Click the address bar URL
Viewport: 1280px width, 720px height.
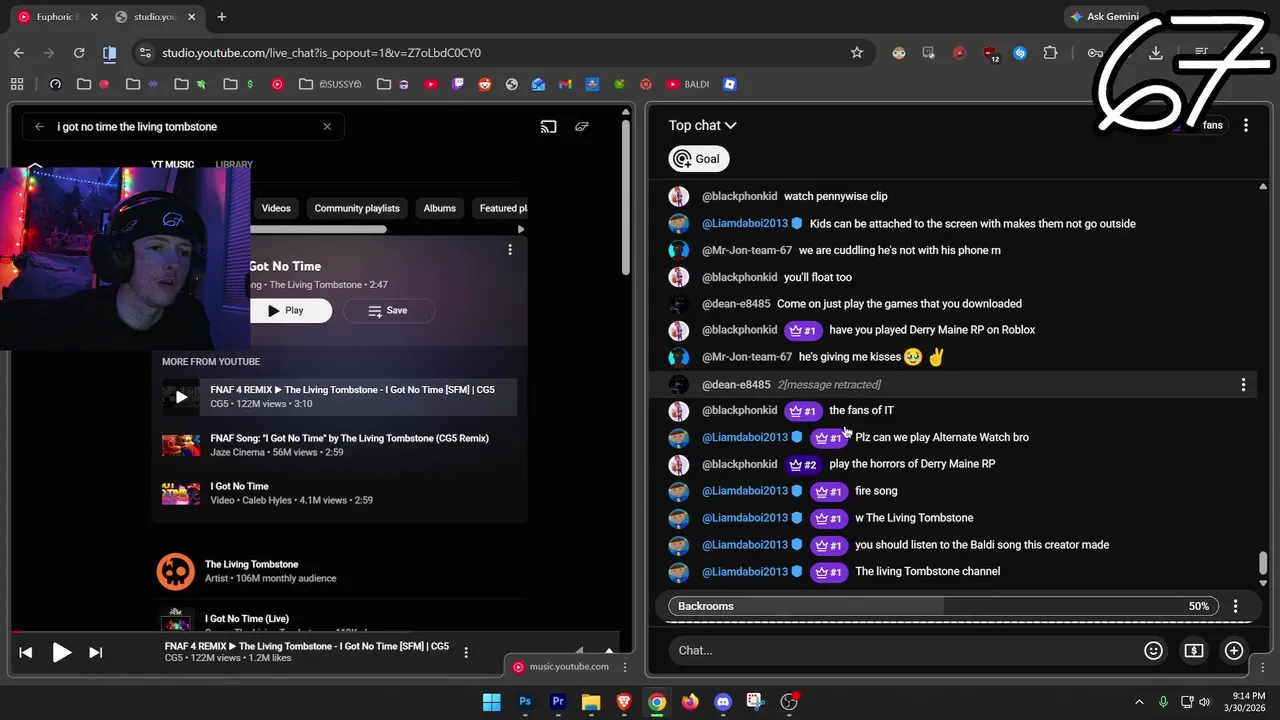(321, 53)
